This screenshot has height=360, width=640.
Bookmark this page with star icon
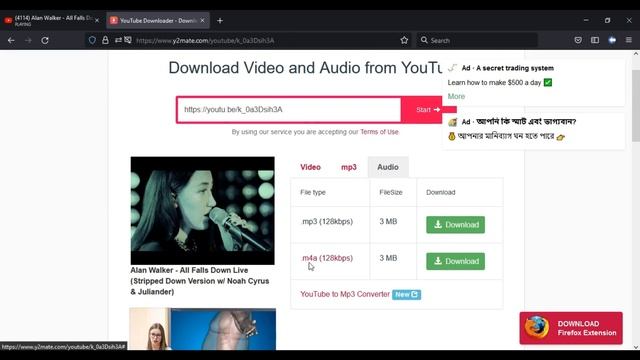(x=404, y=40)
